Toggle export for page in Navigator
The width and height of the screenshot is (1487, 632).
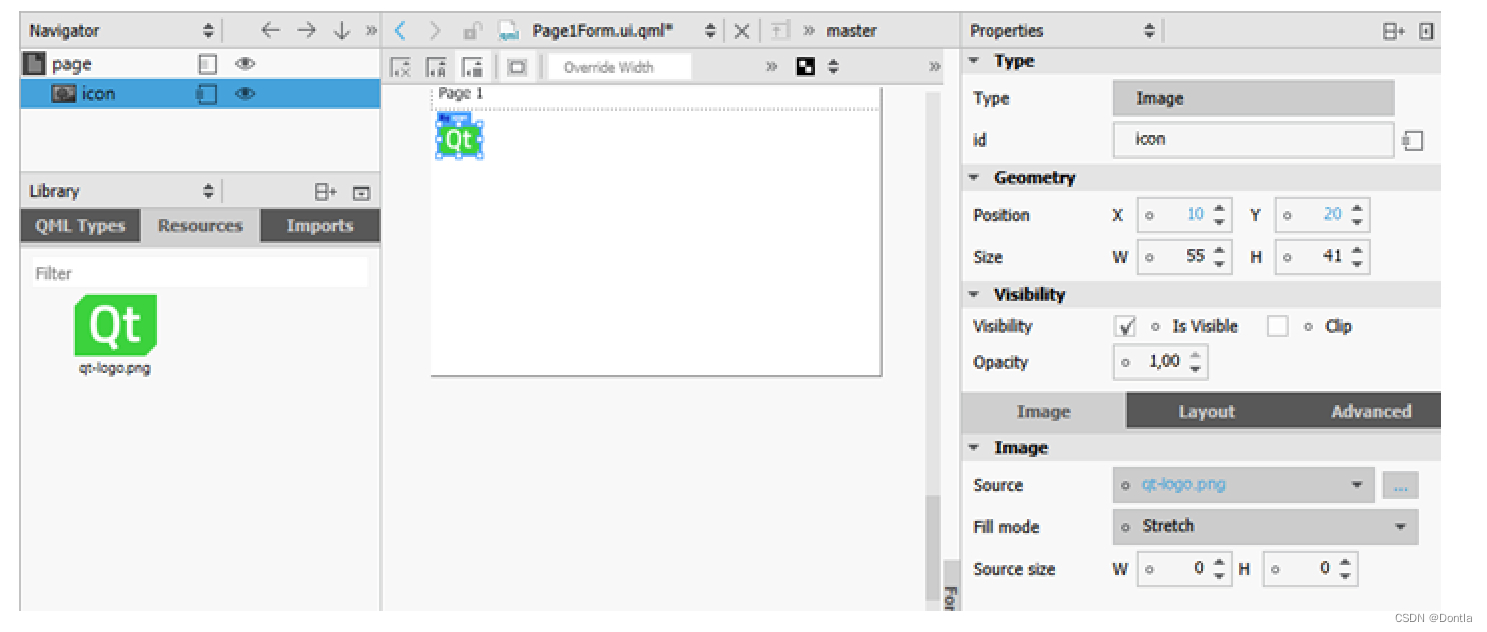[x=207, y=64]
